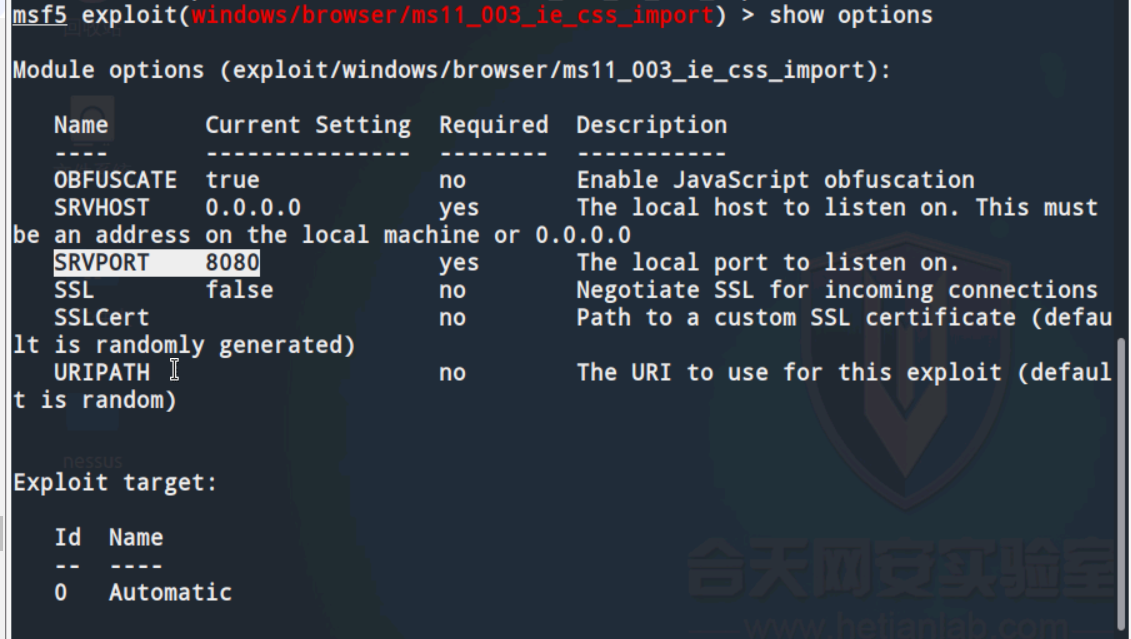Screen dimensions: 1131x639
Task: Click the underlined msf5 prompt text
Action: [x=40, y=15]
